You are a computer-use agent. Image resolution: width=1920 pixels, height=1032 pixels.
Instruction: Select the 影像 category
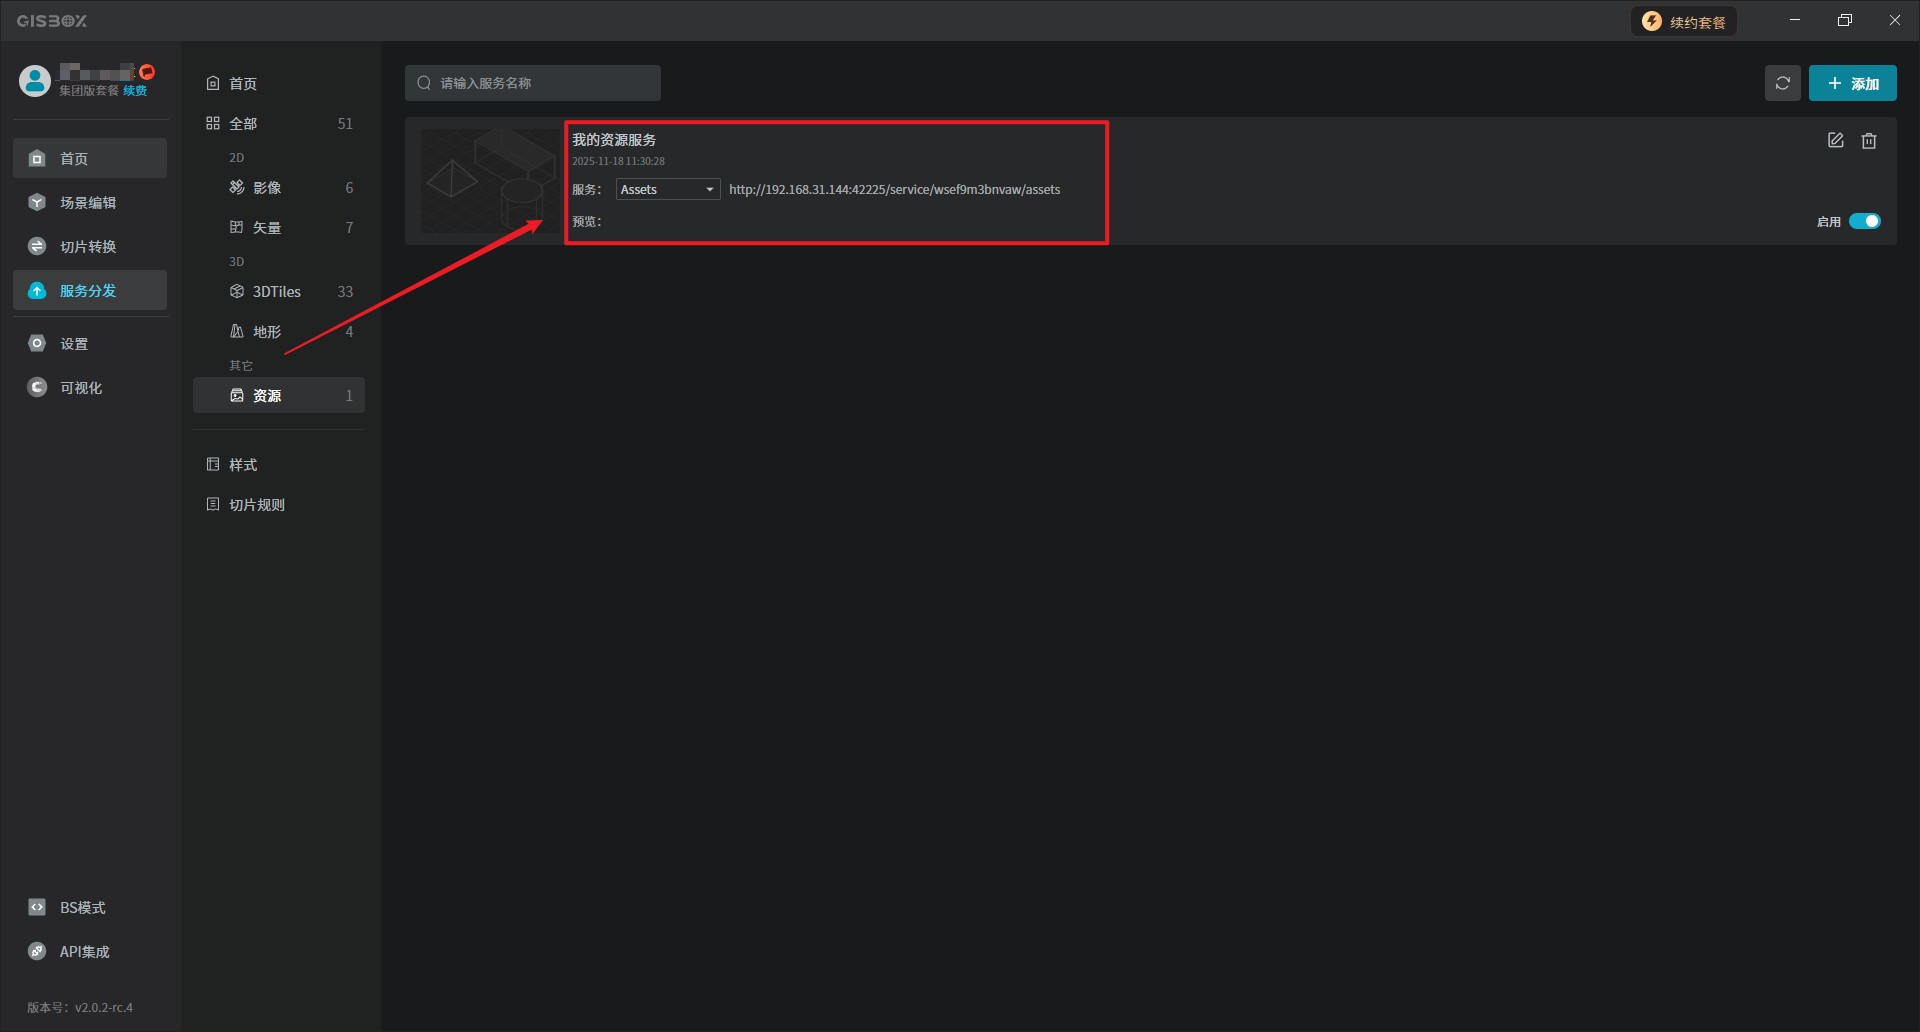tap(267, 188)
